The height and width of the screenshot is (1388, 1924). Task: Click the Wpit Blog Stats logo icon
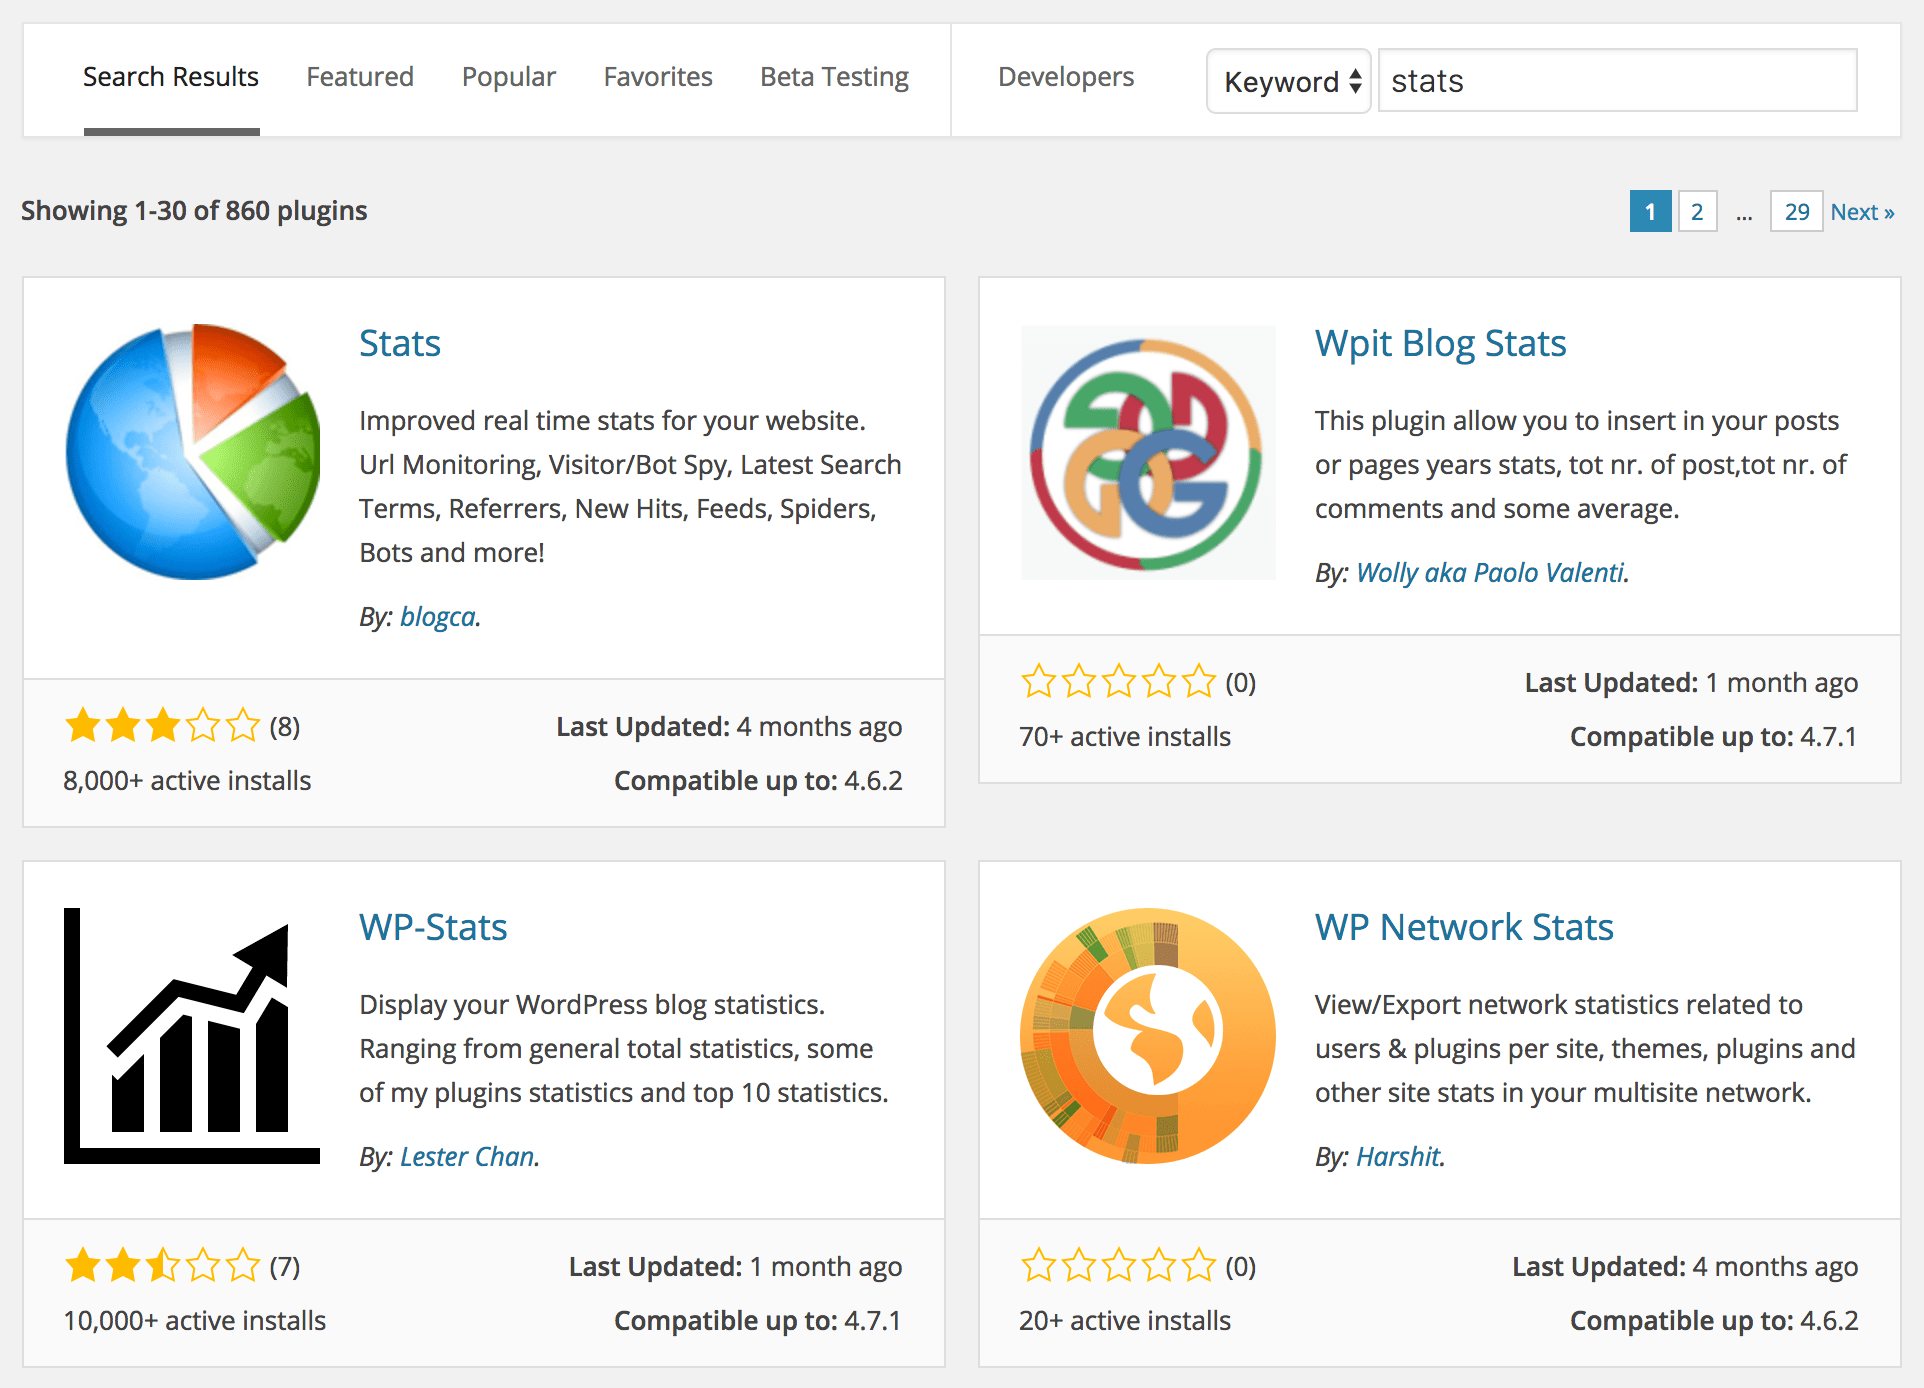pyautogui.click(x=1148, y=452)
